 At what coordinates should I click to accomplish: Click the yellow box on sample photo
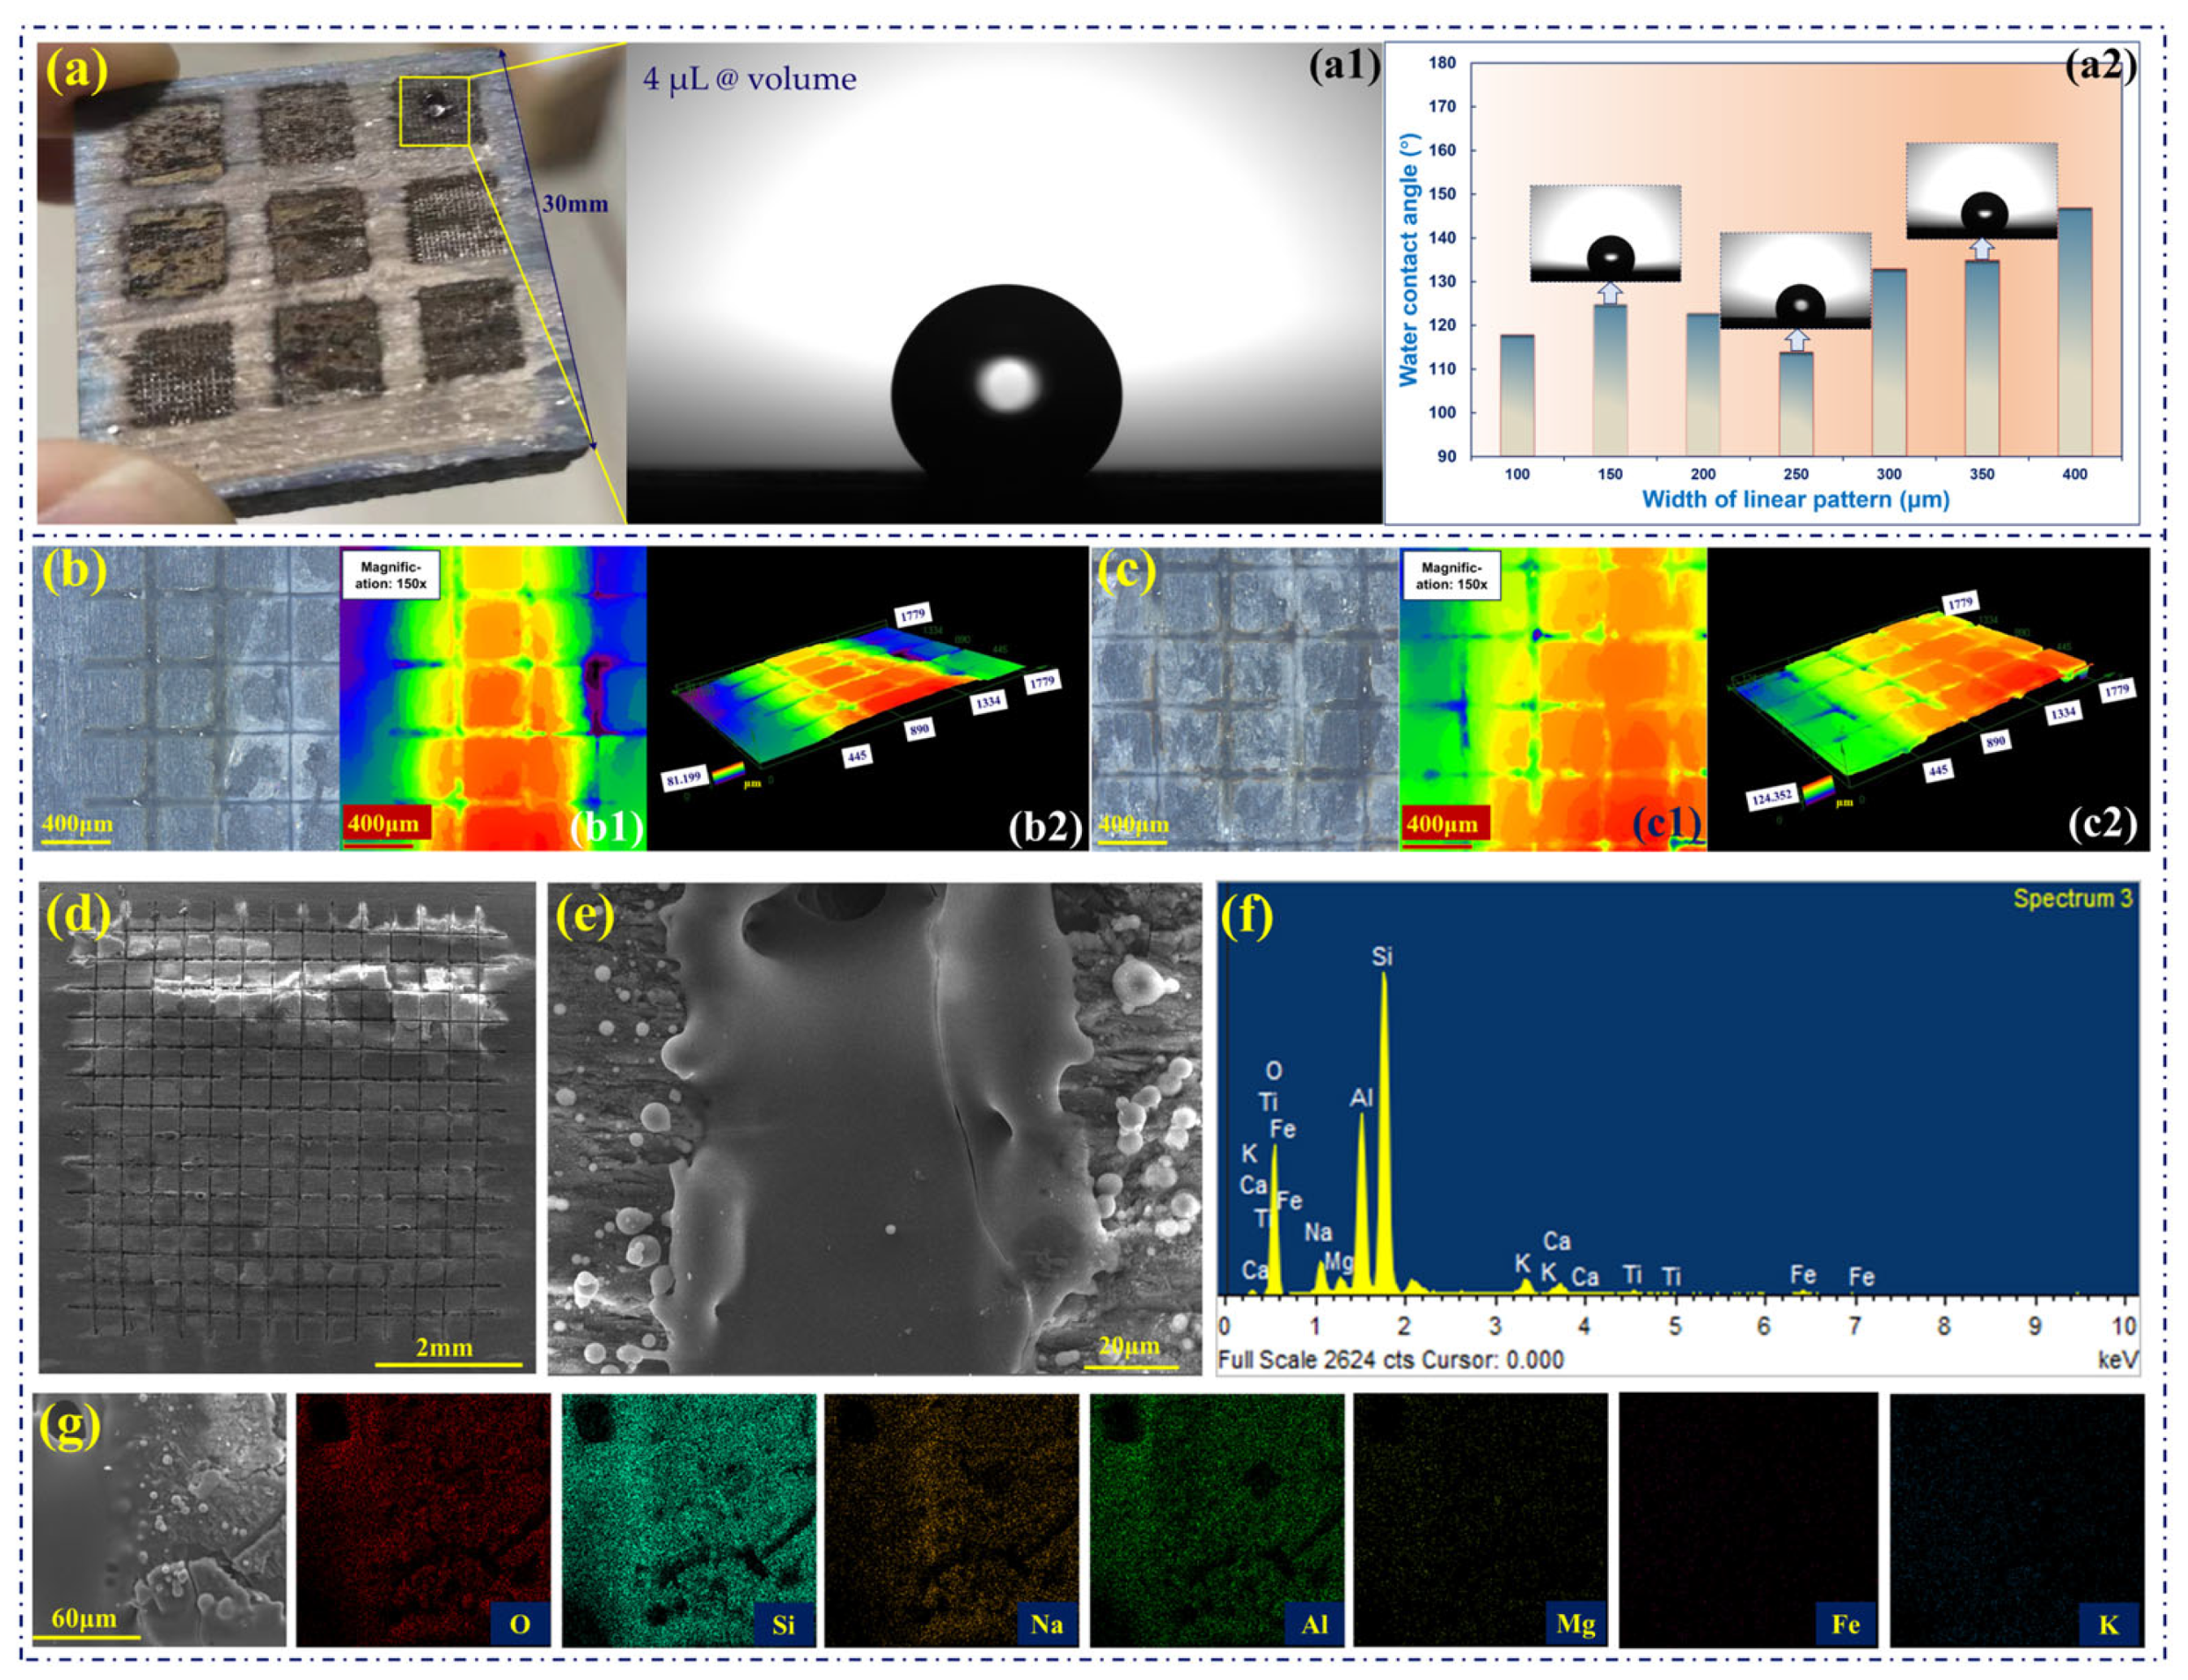coord(434,111)
